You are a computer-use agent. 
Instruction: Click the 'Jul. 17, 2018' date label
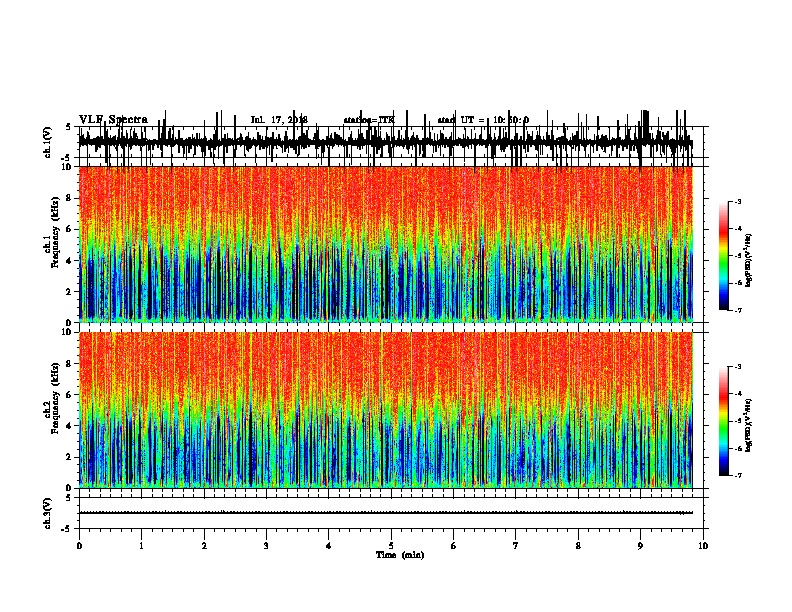tap(279, 120)
